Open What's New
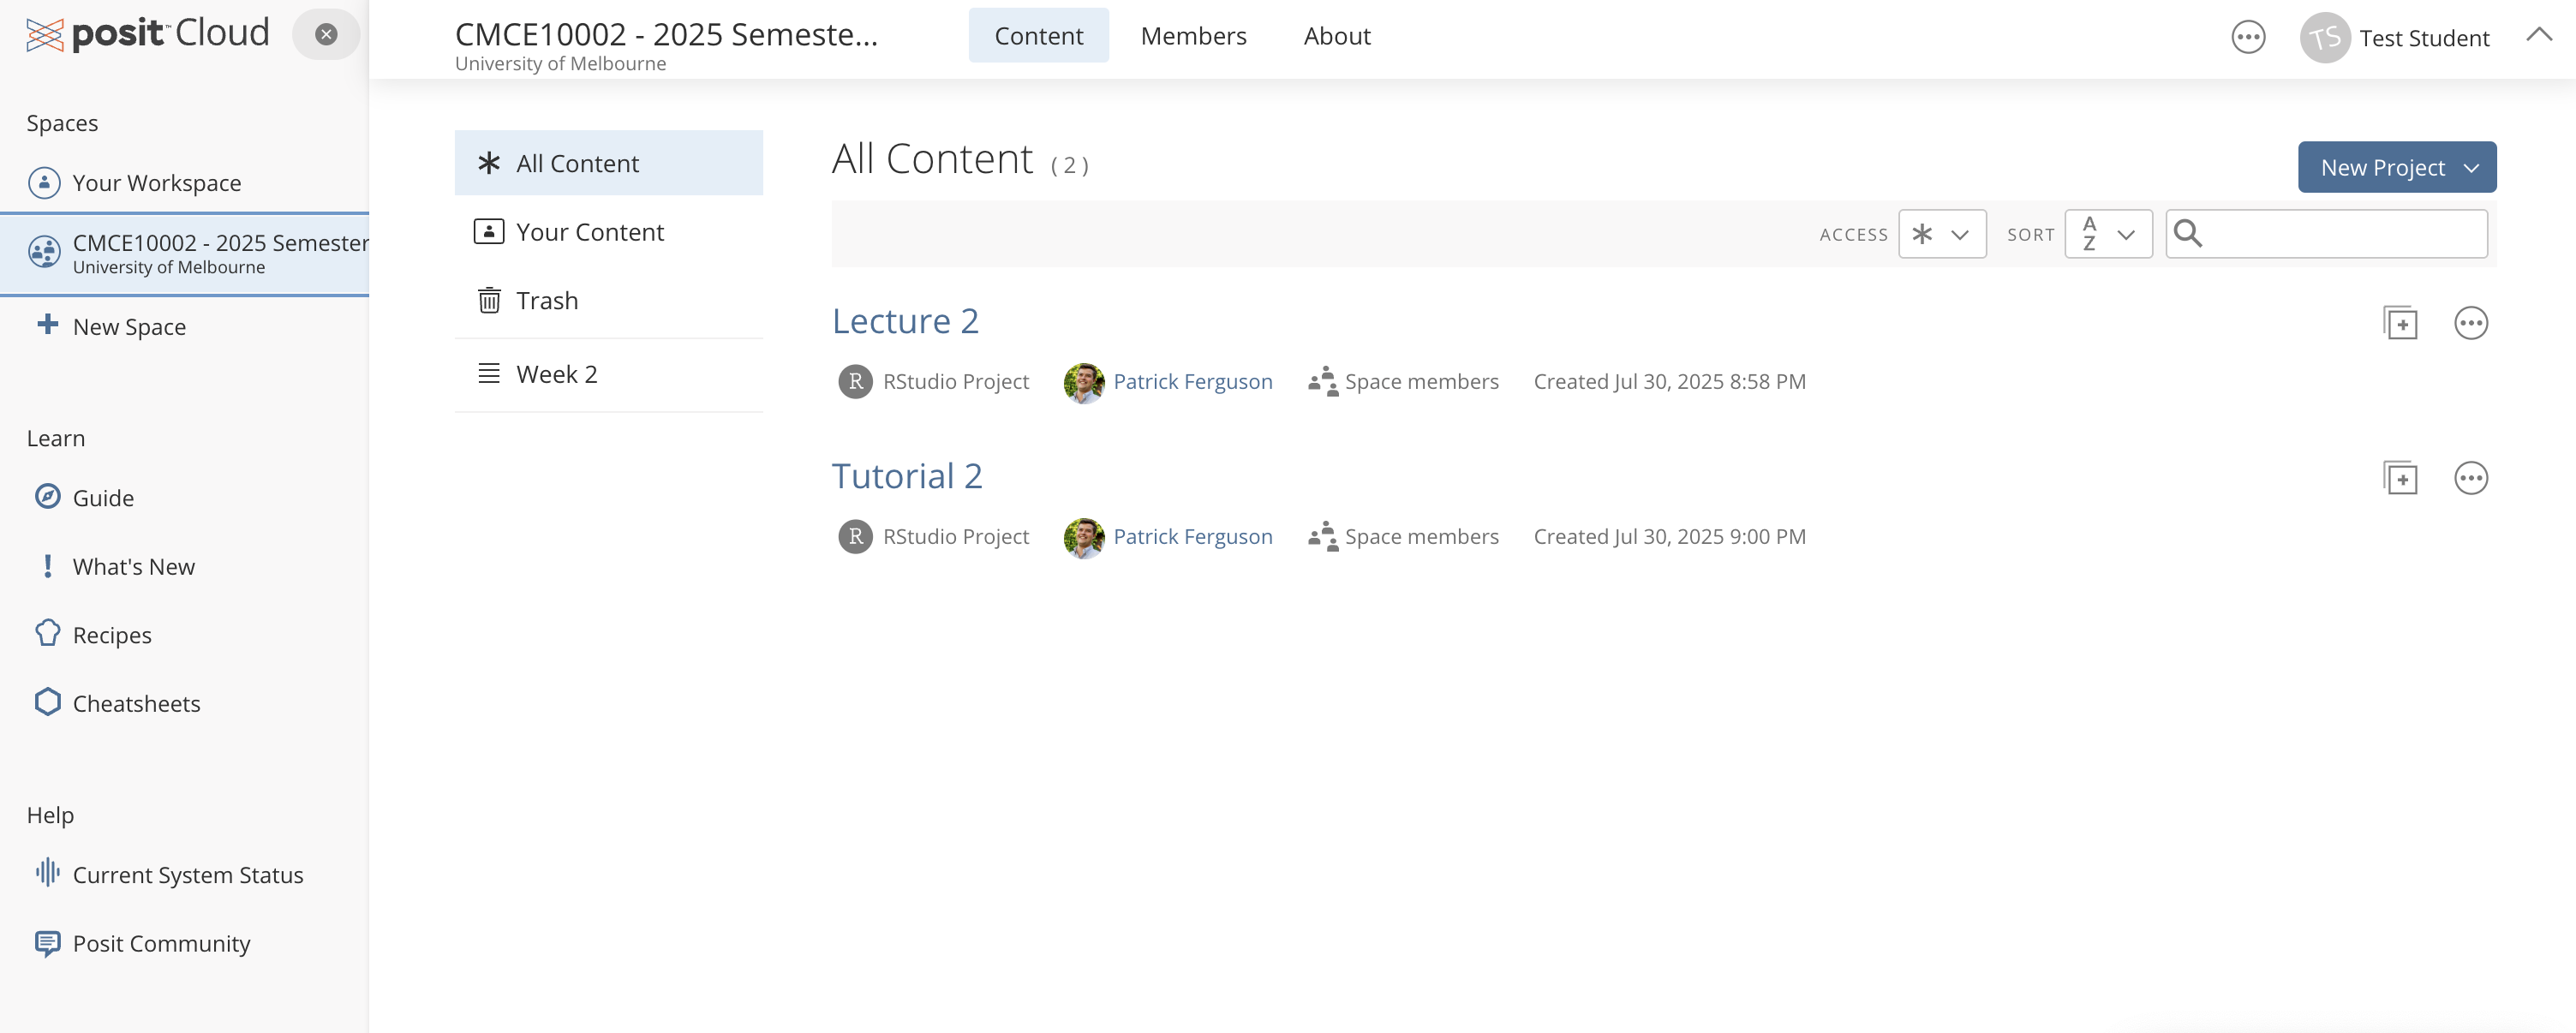 coord(134,566)
